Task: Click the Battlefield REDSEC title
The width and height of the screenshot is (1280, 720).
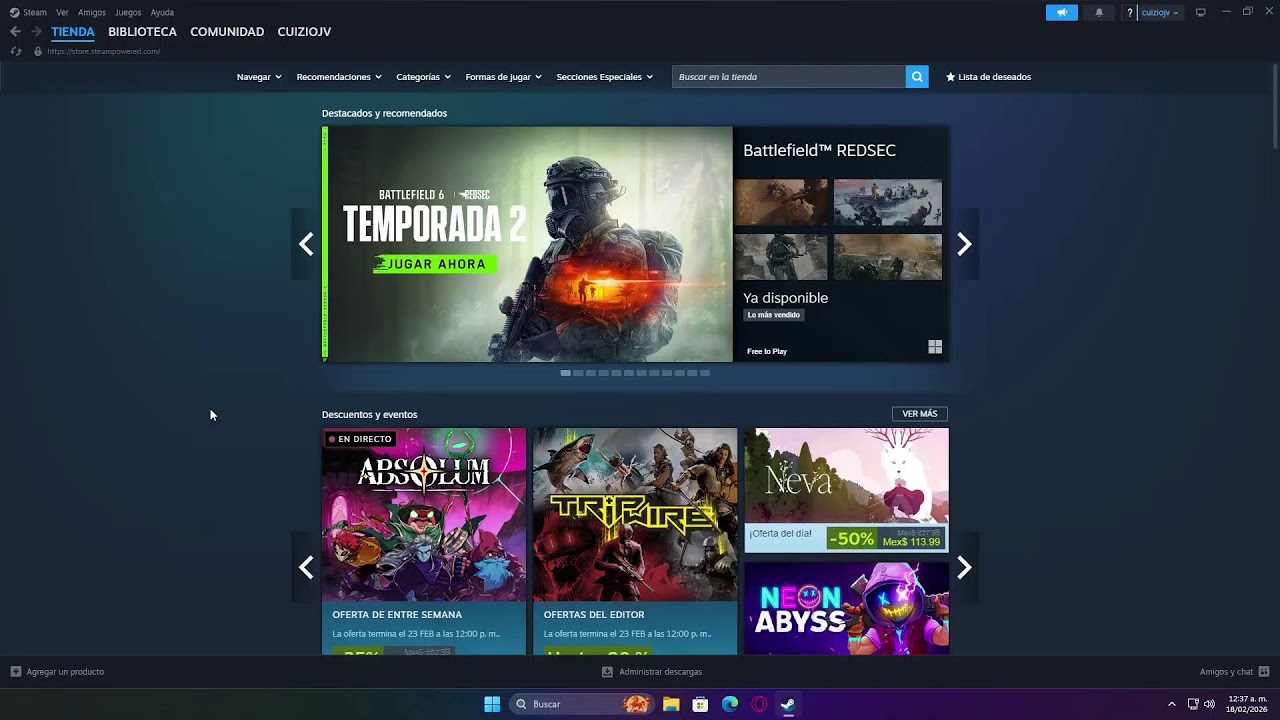Action: [819, 150]
